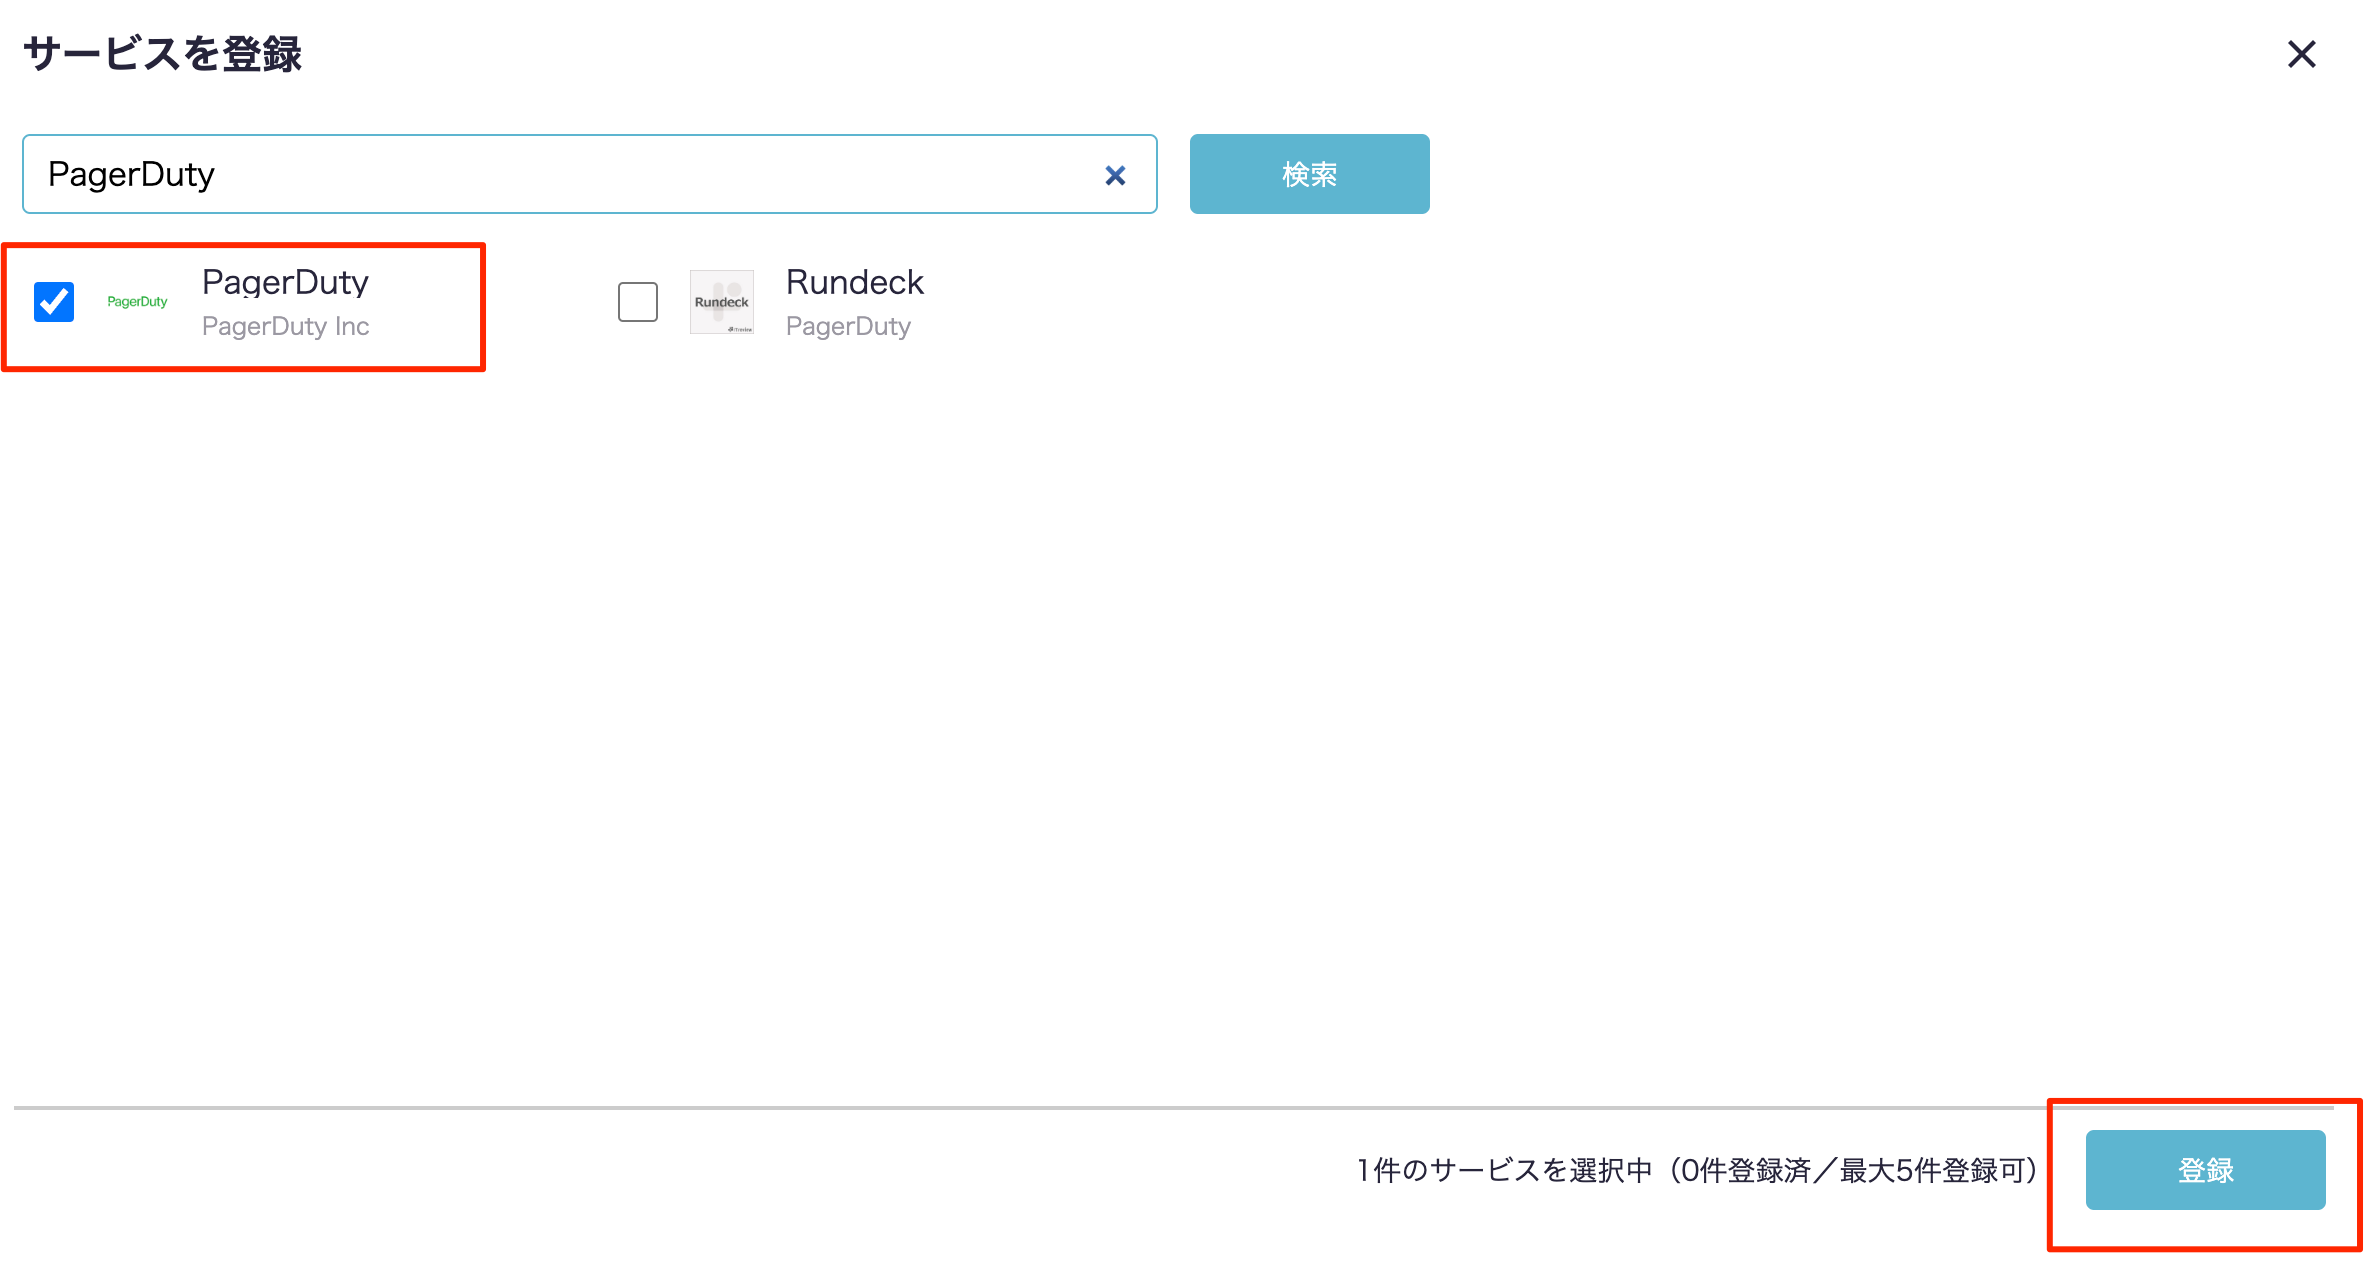Click the 最大5件登録可 limit note

(1930, 1170)
